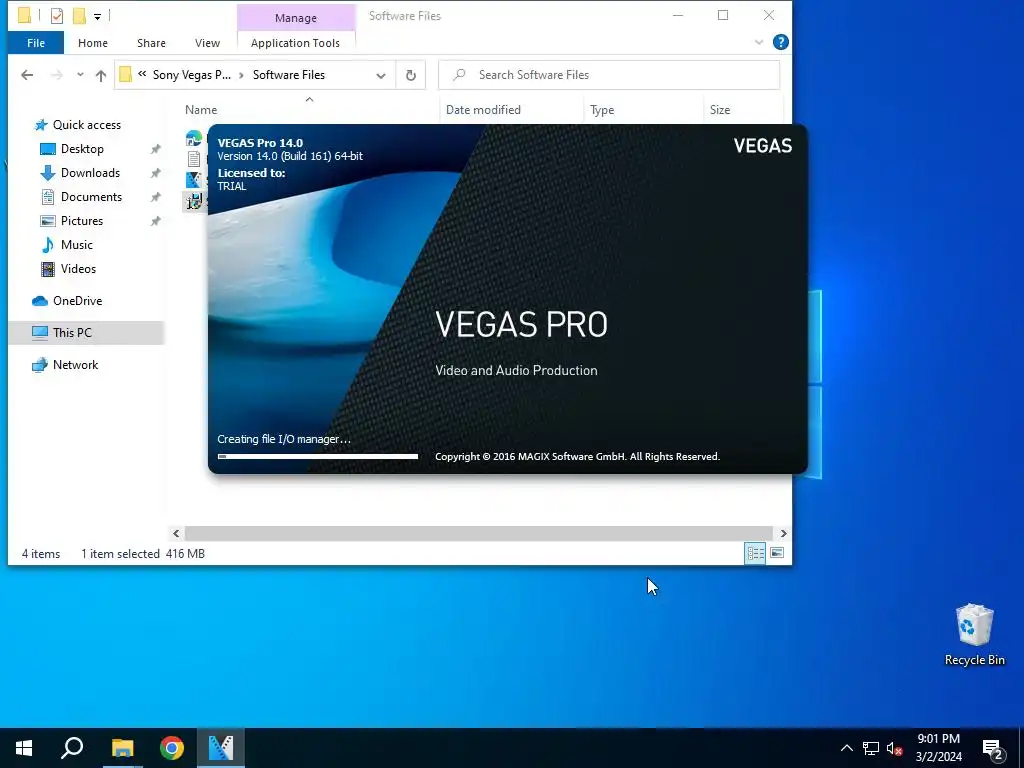
Task: Open Videos in navigation pane
Action: 78,269
